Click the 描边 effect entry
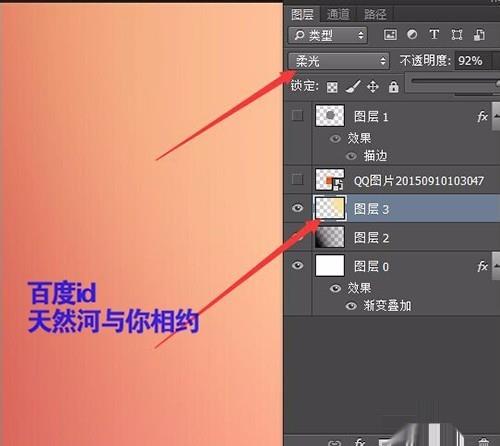This screenshot has height=446, width=500. [375, 156]
